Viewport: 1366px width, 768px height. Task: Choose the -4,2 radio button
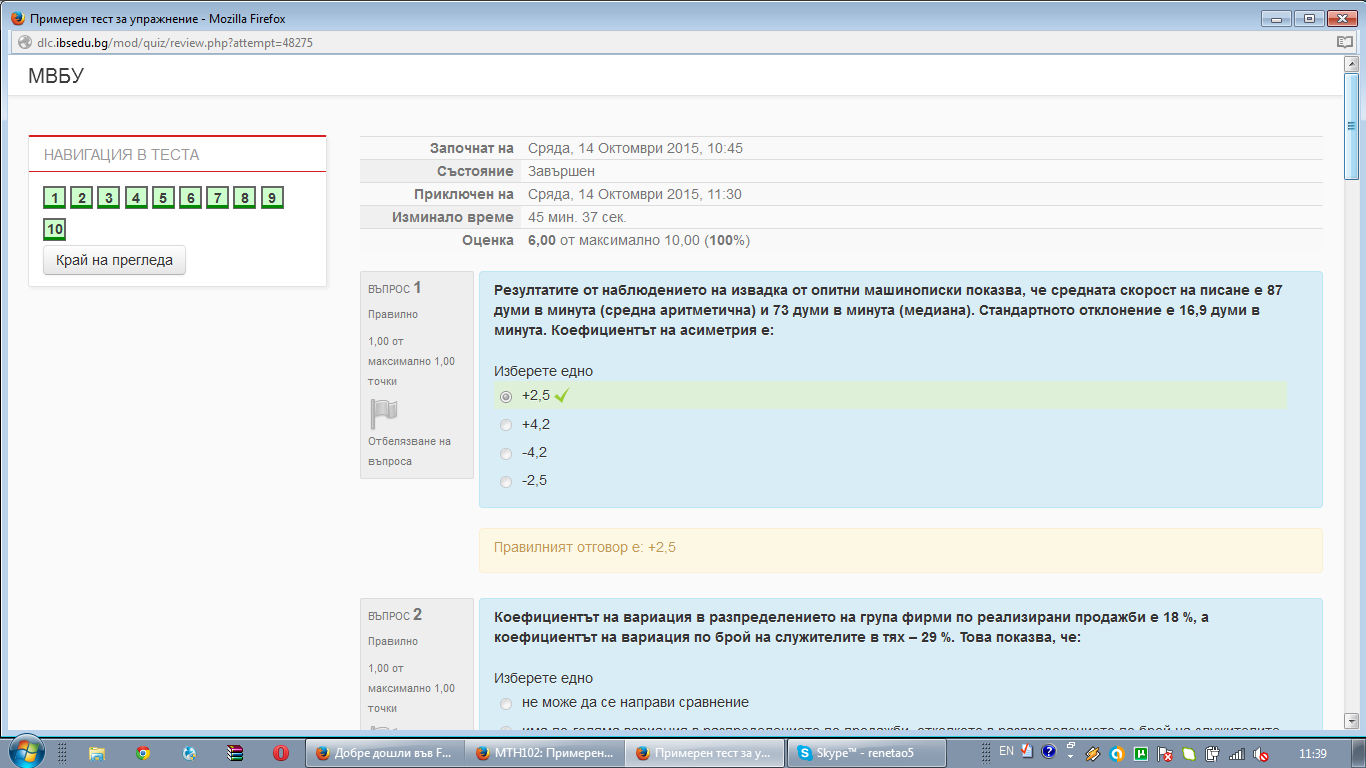(506, 453)
